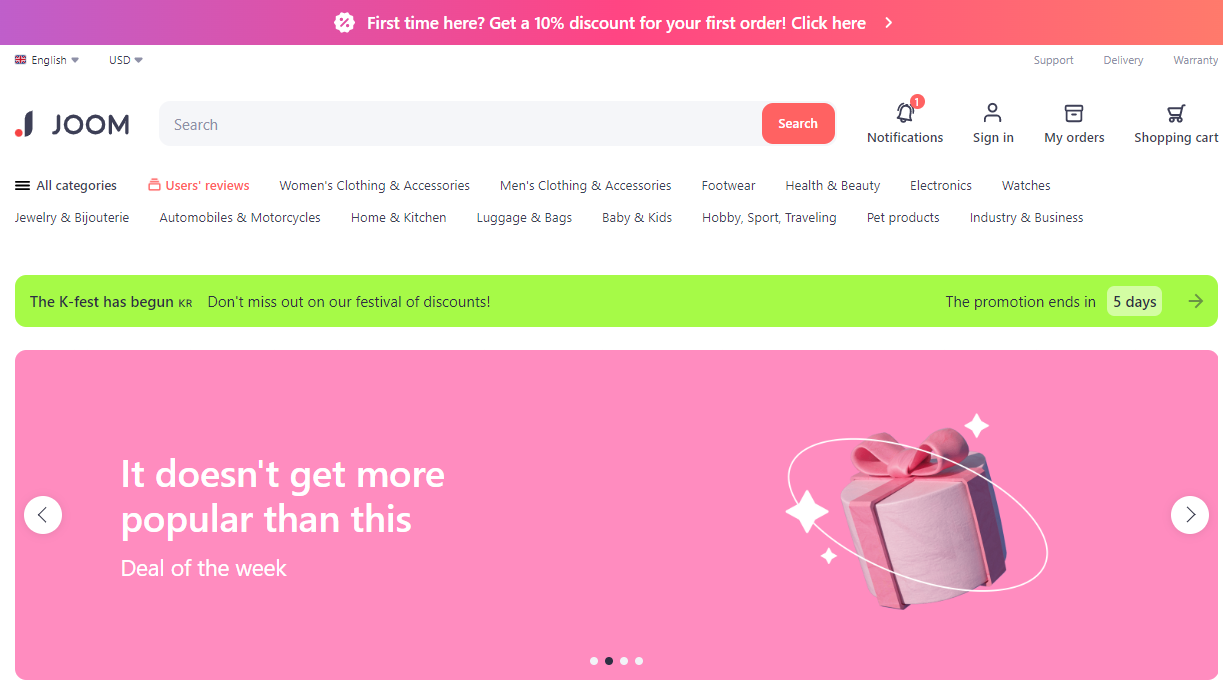Open the K-fest promotion arrow
1223x684 pixels.
[1195, 301]
